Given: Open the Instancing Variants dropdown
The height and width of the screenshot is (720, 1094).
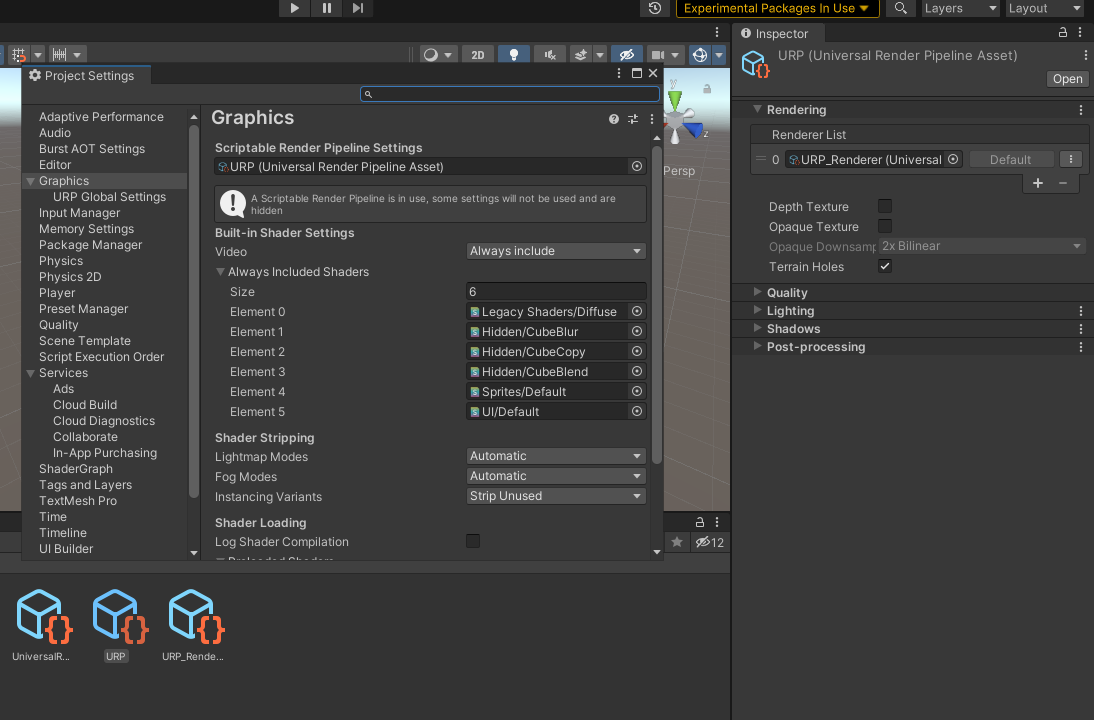Looking at the screenshot, I should point(555,495).
